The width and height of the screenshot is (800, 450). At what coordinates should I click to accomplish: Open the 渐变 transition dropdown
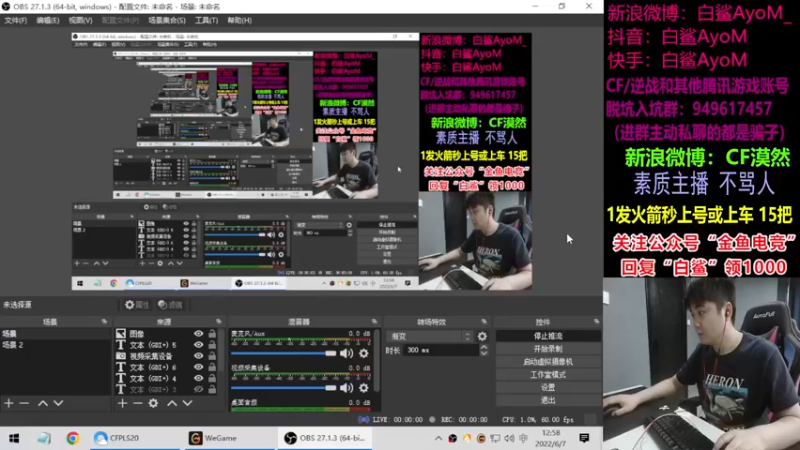click(431, 336)
